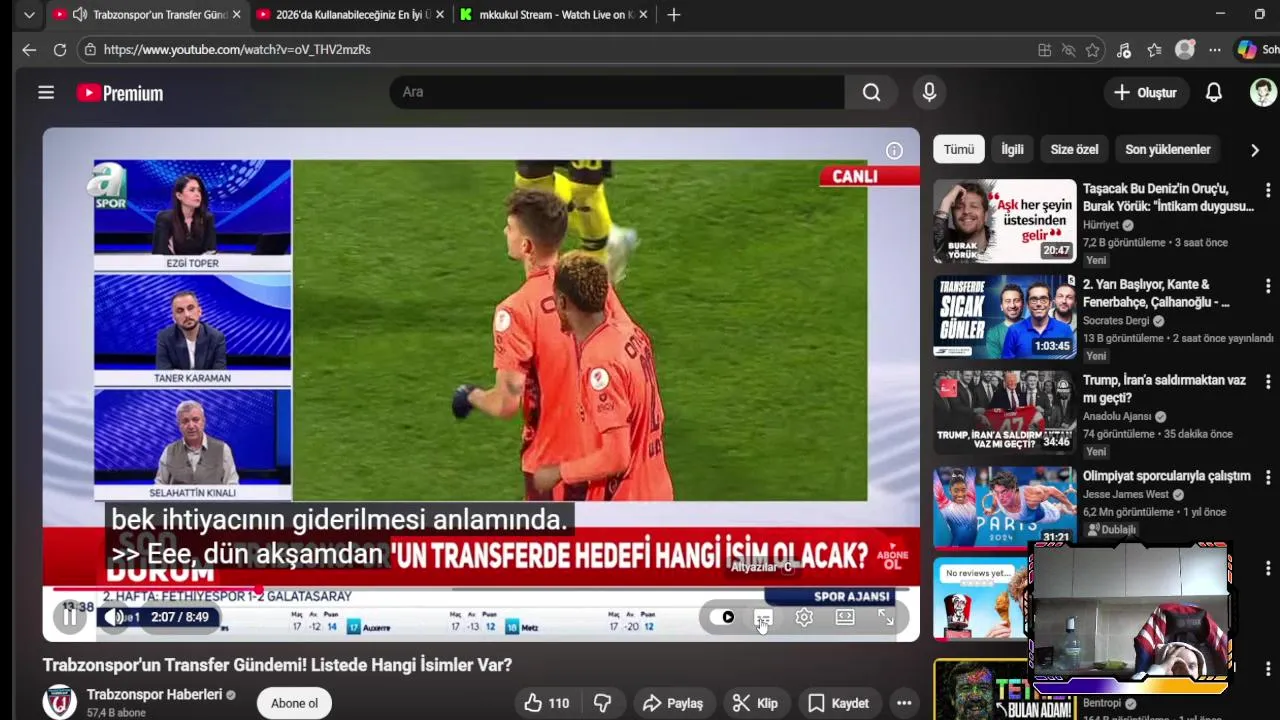
Task: Select the Size özel filter chip
Action: pyautogui.click(x=1074, y=149)
